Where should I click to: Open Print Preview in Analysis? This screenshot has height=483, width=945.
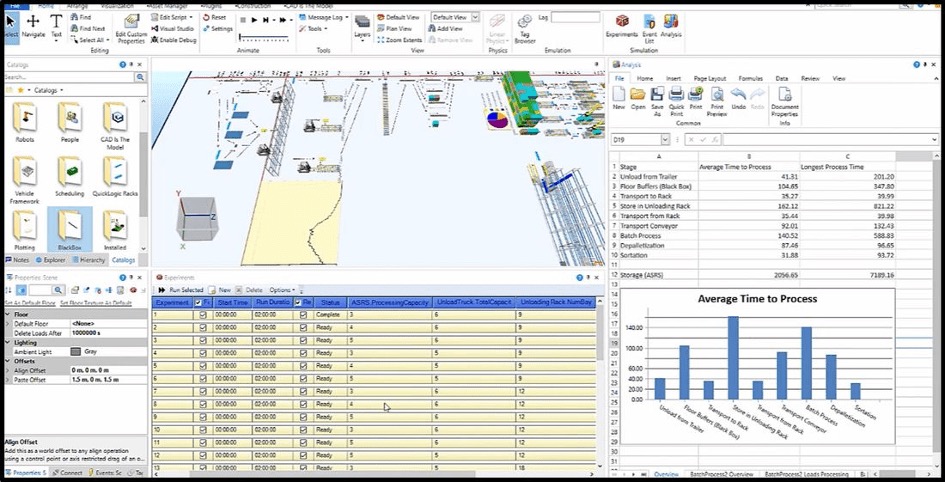click(717, 101)
